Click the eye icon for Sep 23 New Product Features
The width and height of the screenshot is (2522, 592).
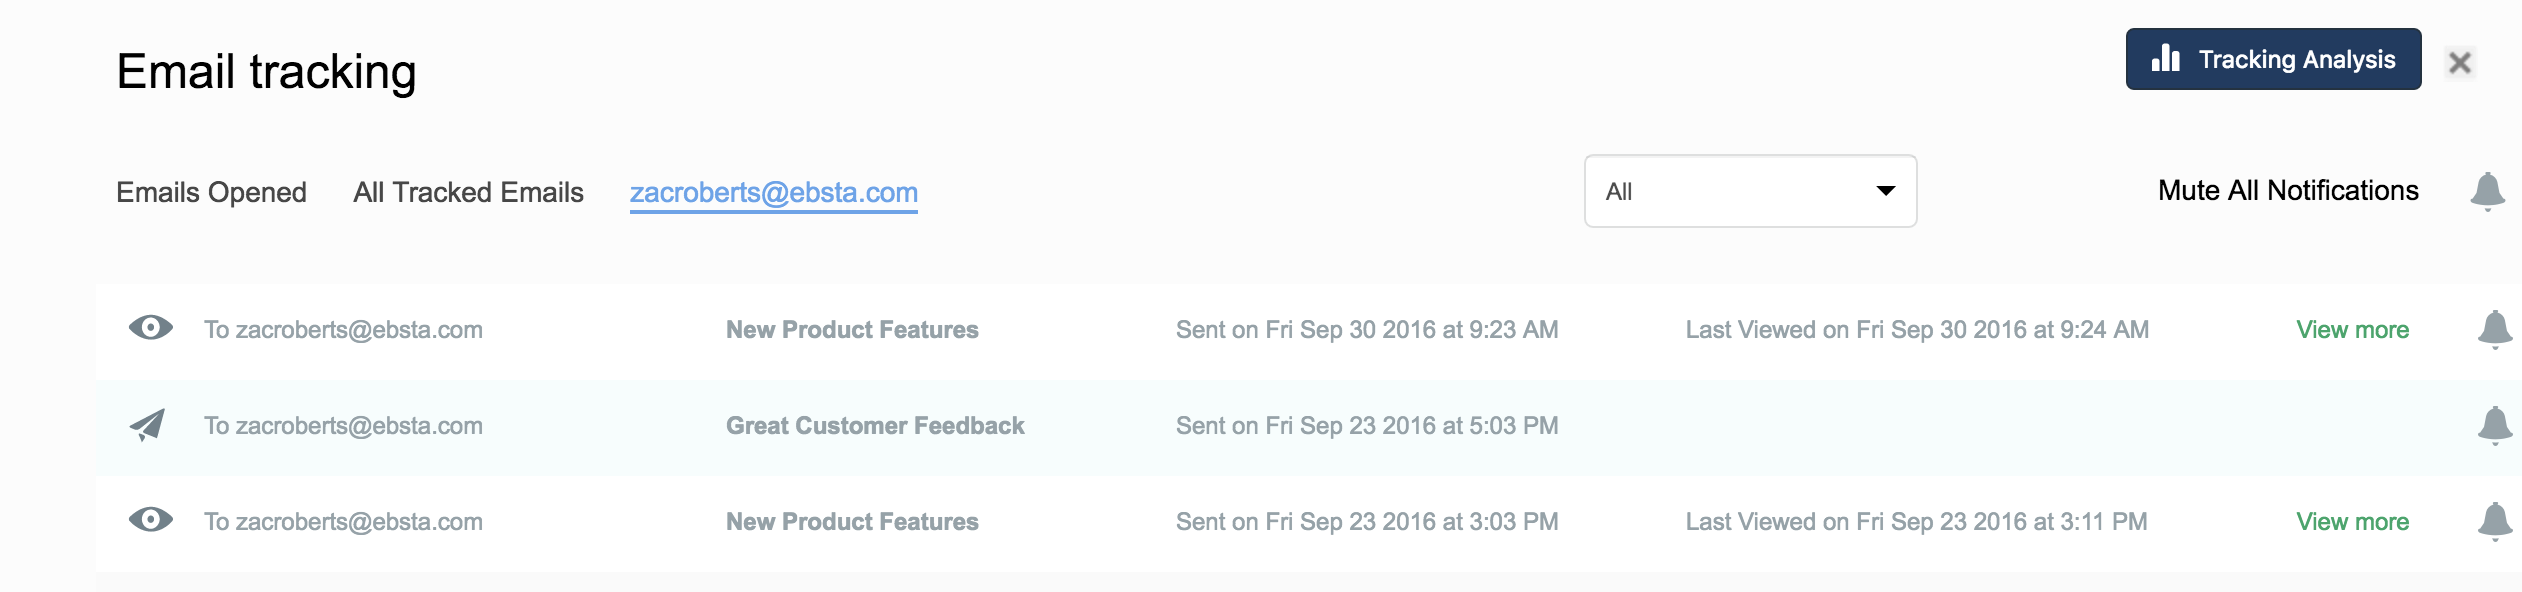pyautogui.click(x=151, y=520)
